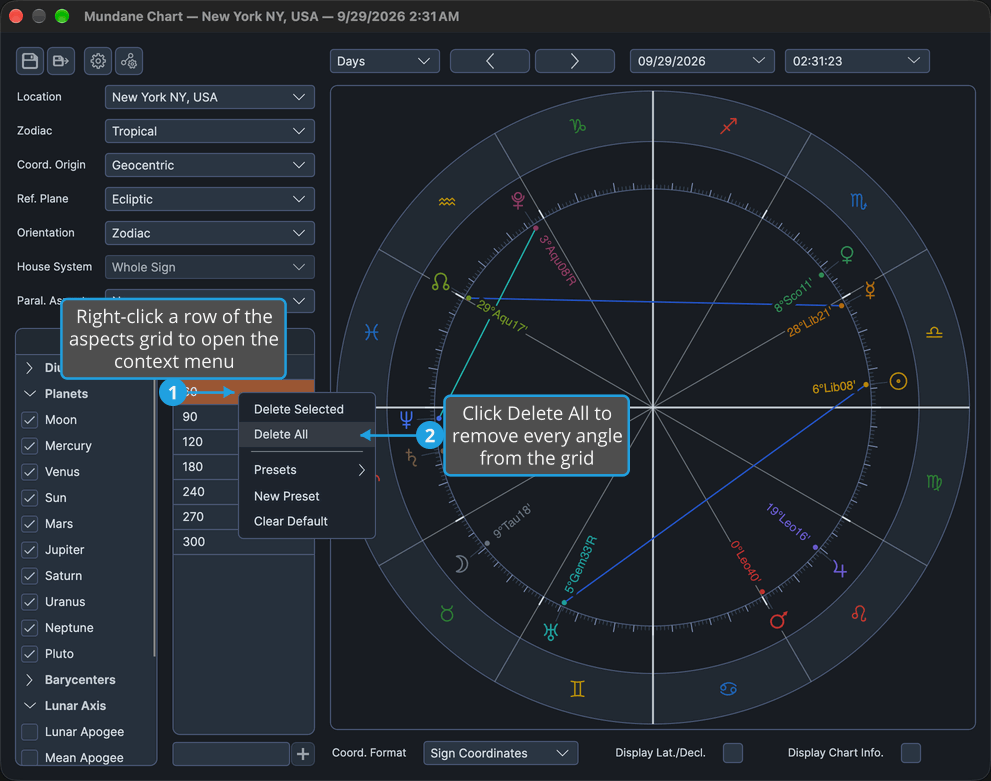Screen dimensions: 991x781
Task: Click the Moon crescent glyph in chart
Action: [x=462, y=563]
